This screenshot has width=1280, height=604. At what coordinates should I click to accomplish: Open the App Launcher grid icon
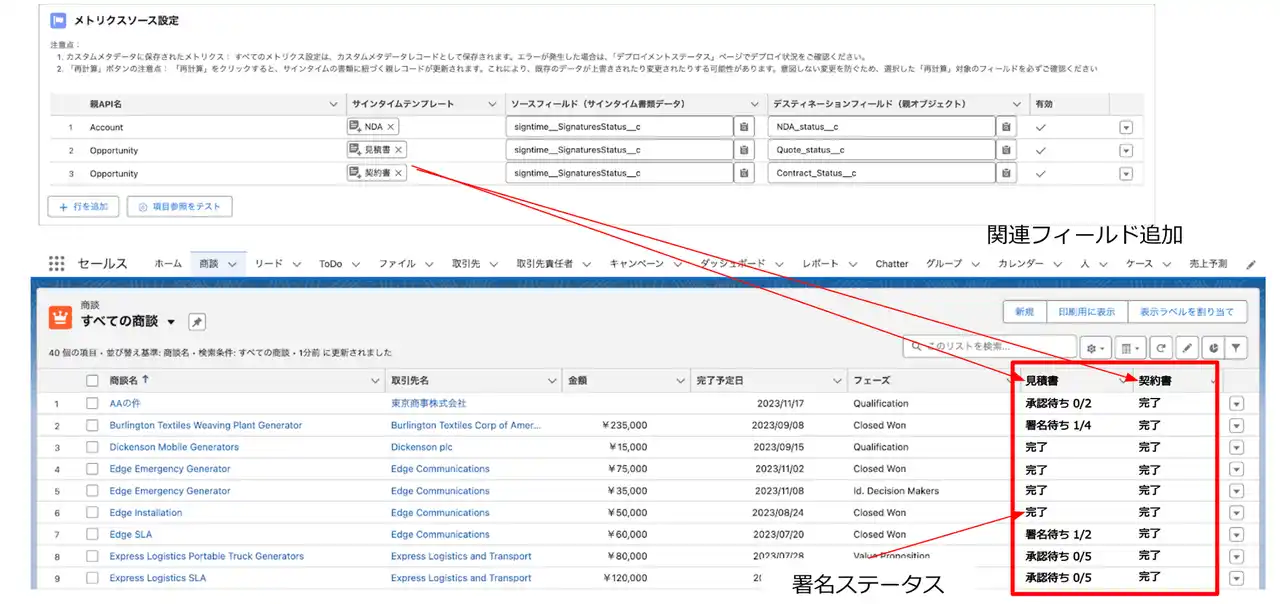[x=57, y=264]
